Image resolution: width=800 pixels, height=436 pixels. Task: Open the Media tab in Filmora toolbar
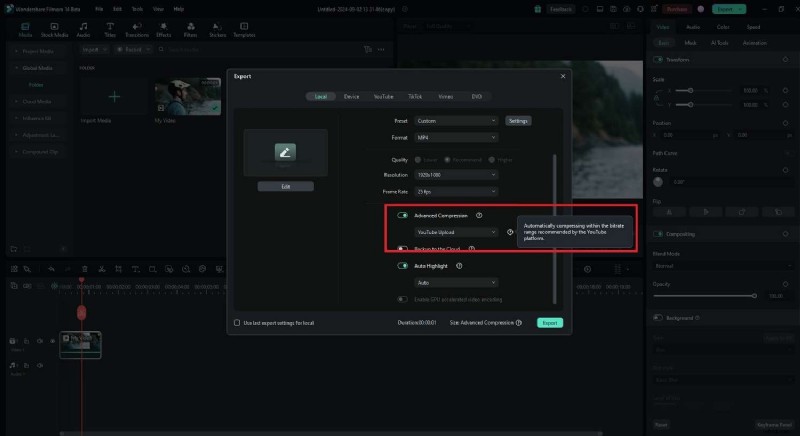point(25,30)
